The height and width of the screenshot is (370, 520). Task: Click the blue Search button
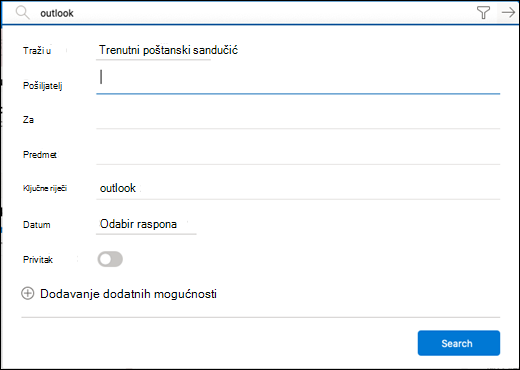click(x=459, y=343)
